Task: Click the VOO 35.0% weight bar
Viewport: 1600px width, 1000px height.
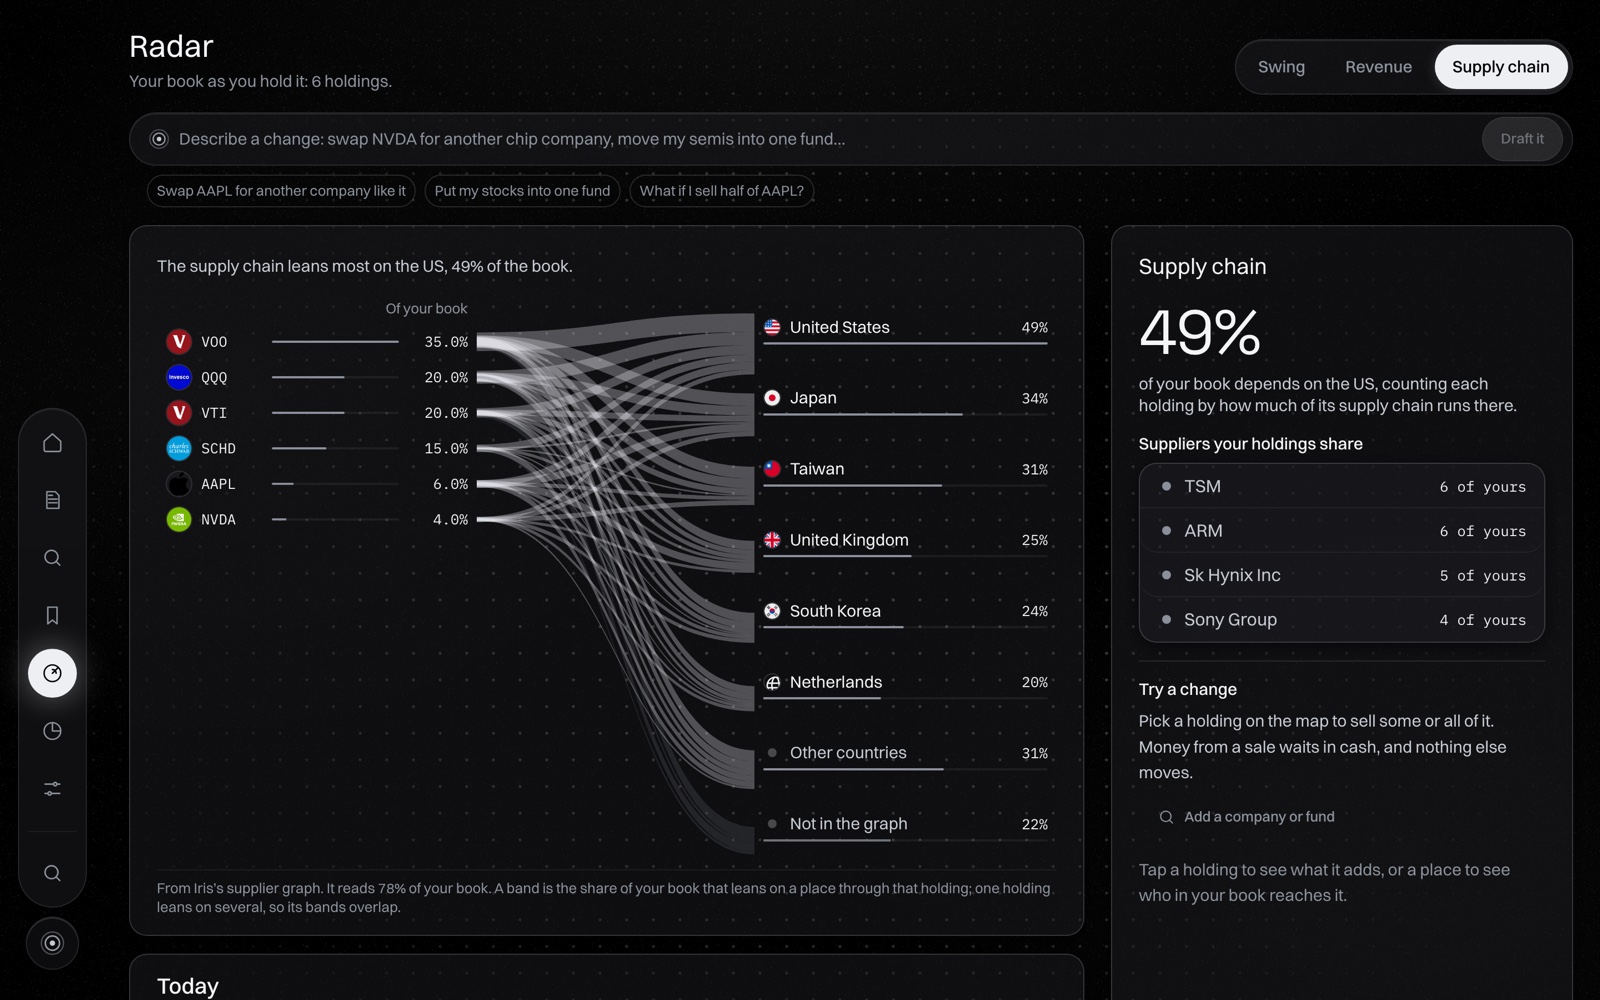Action: tap(335, 342)
